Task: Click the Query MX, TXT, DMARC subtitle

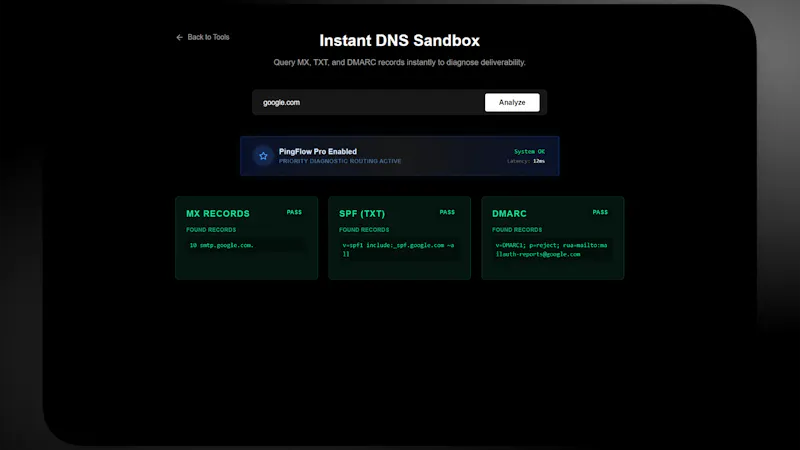Action: 399,63
